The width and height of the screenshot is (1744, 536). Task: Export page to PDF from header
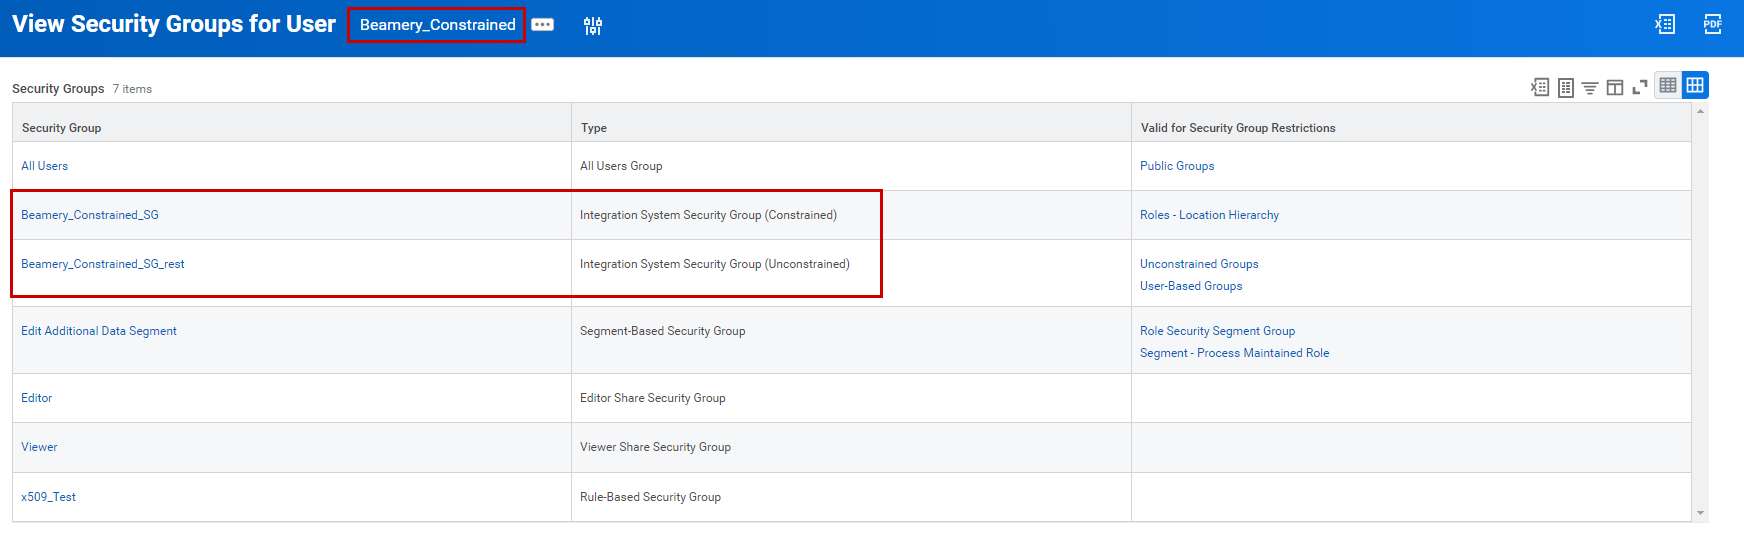[x=1713, y=24]
